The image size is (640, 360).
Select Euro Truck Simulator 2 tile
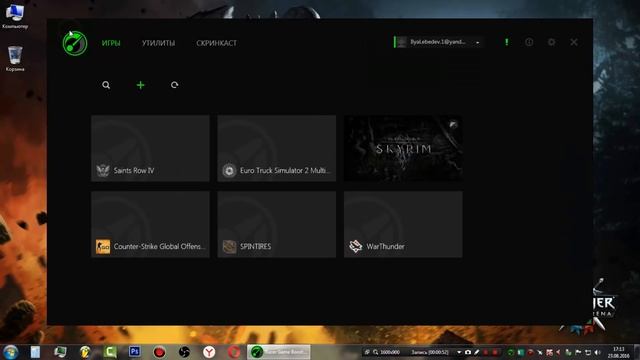277,148
